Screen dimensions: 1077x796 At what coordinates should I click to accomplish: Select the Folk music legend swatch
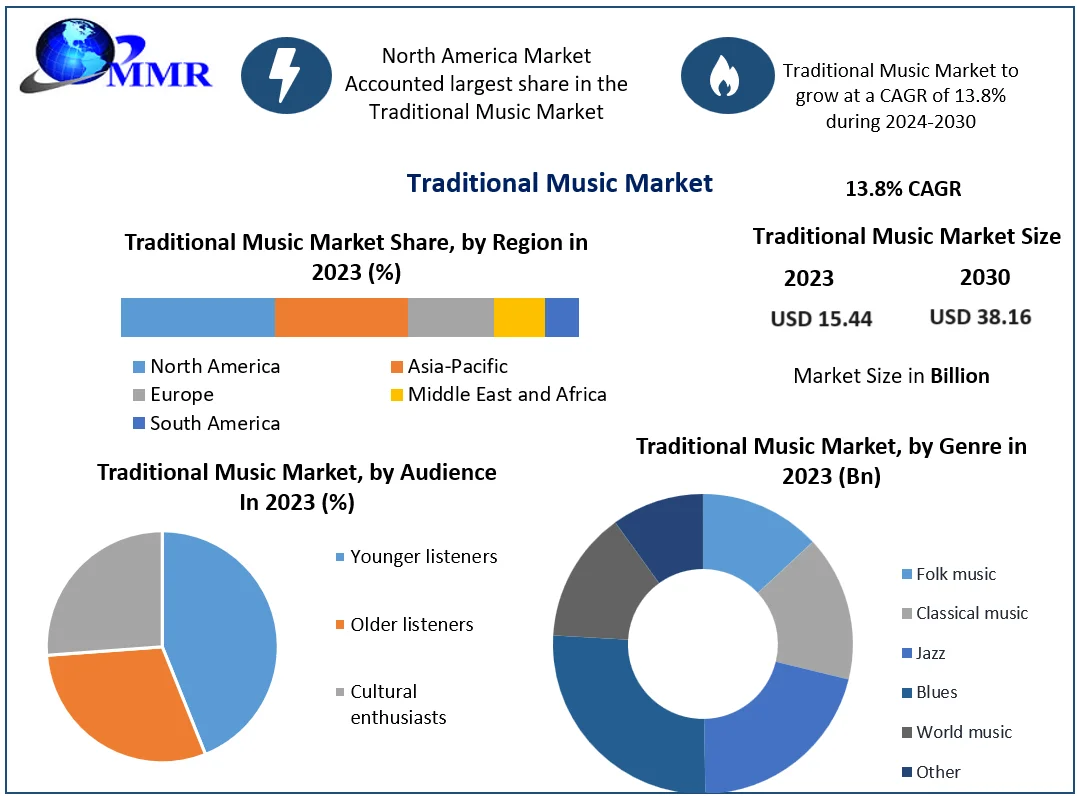(x=906, y=574)
